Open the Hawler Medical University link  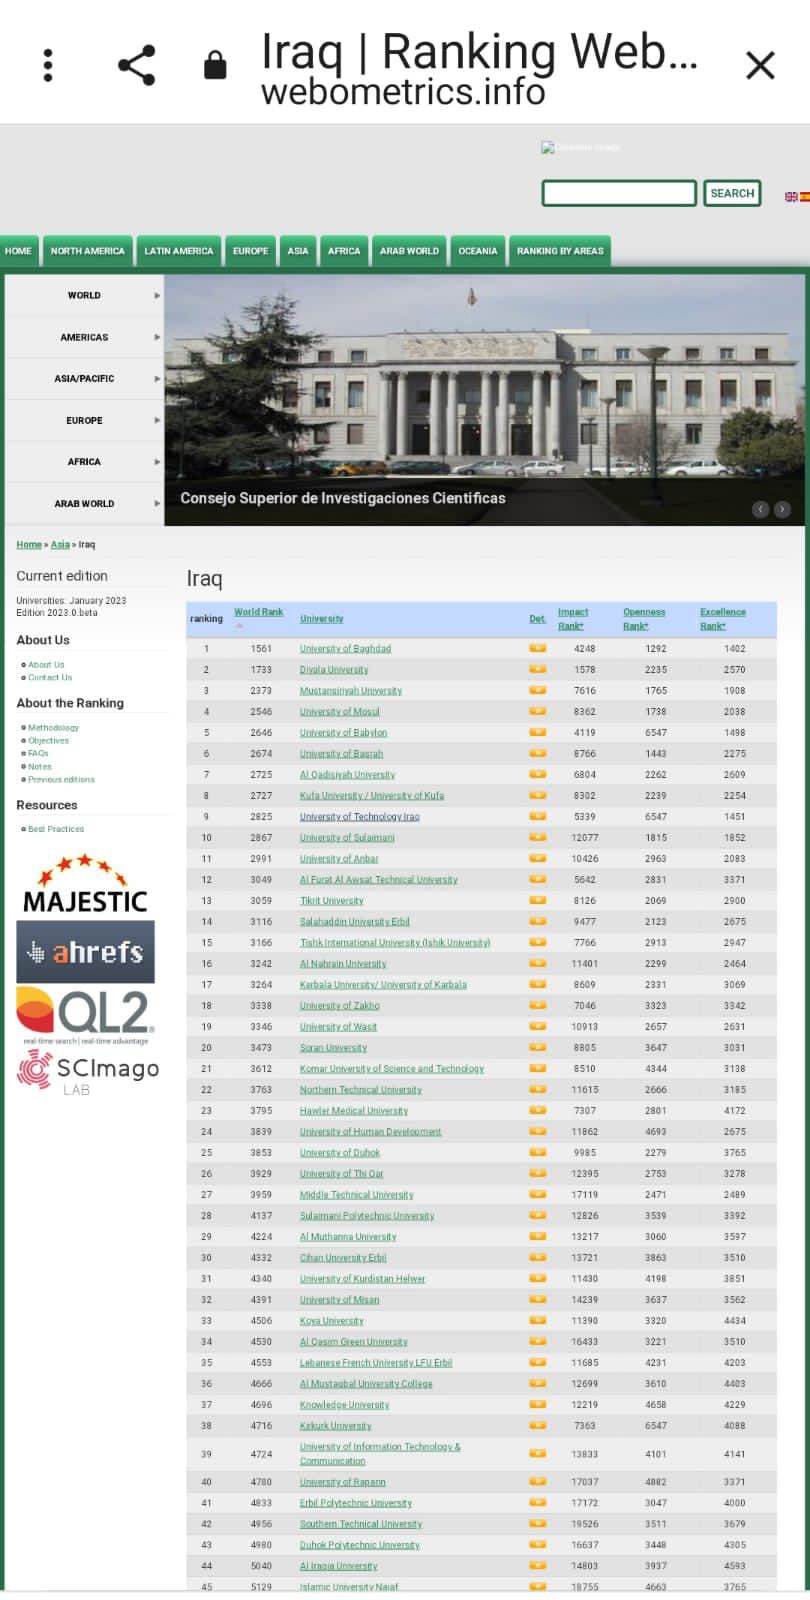[x=354, y=1111]
